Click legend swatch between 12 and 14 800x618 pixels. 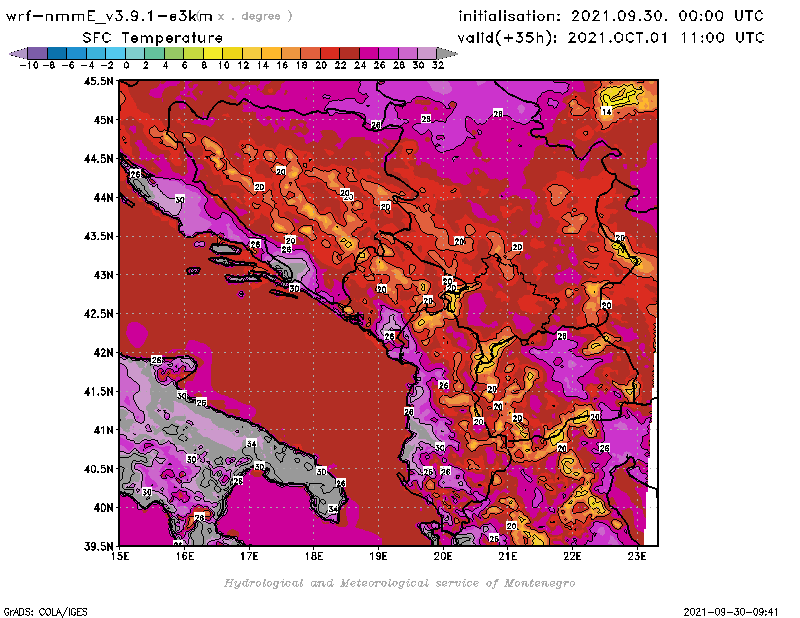pyautogui.click(x=252, y=54)
